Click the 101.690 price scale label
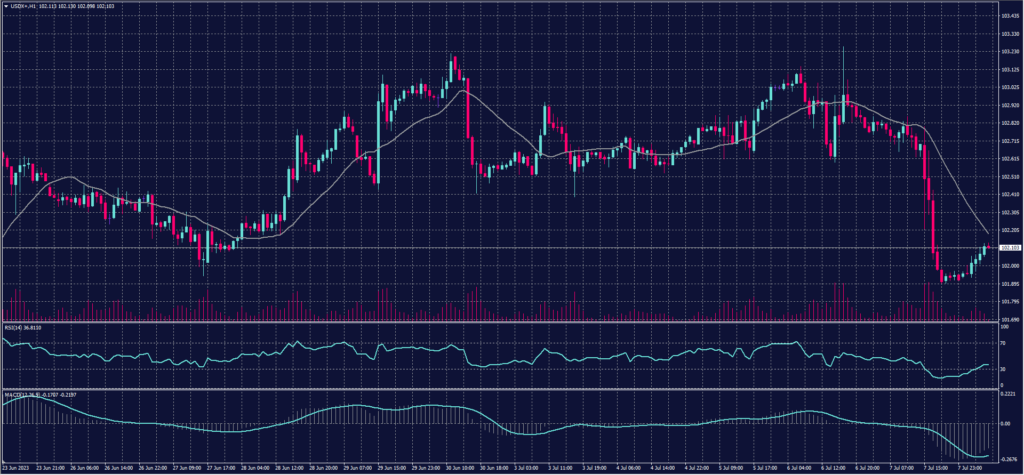 1008,319
